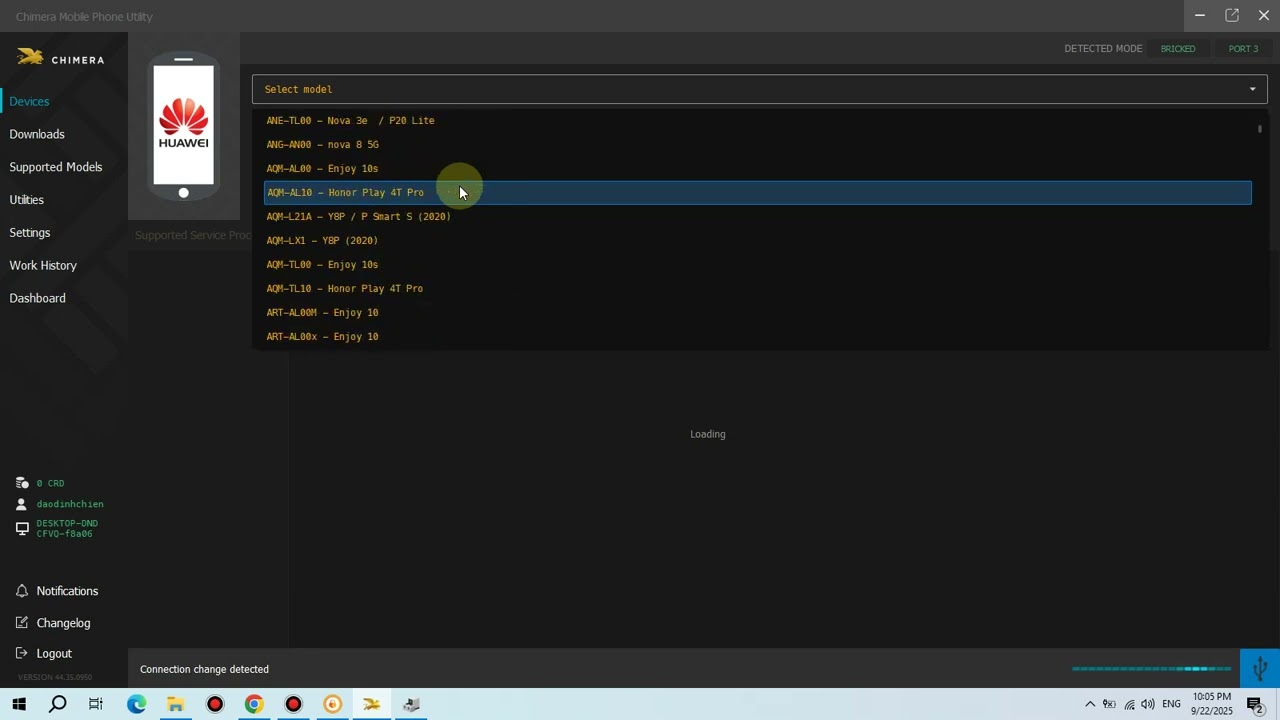Click the orange circular app on the taskbar
This screenshot has height=720, width=1280.
point(332,704)
